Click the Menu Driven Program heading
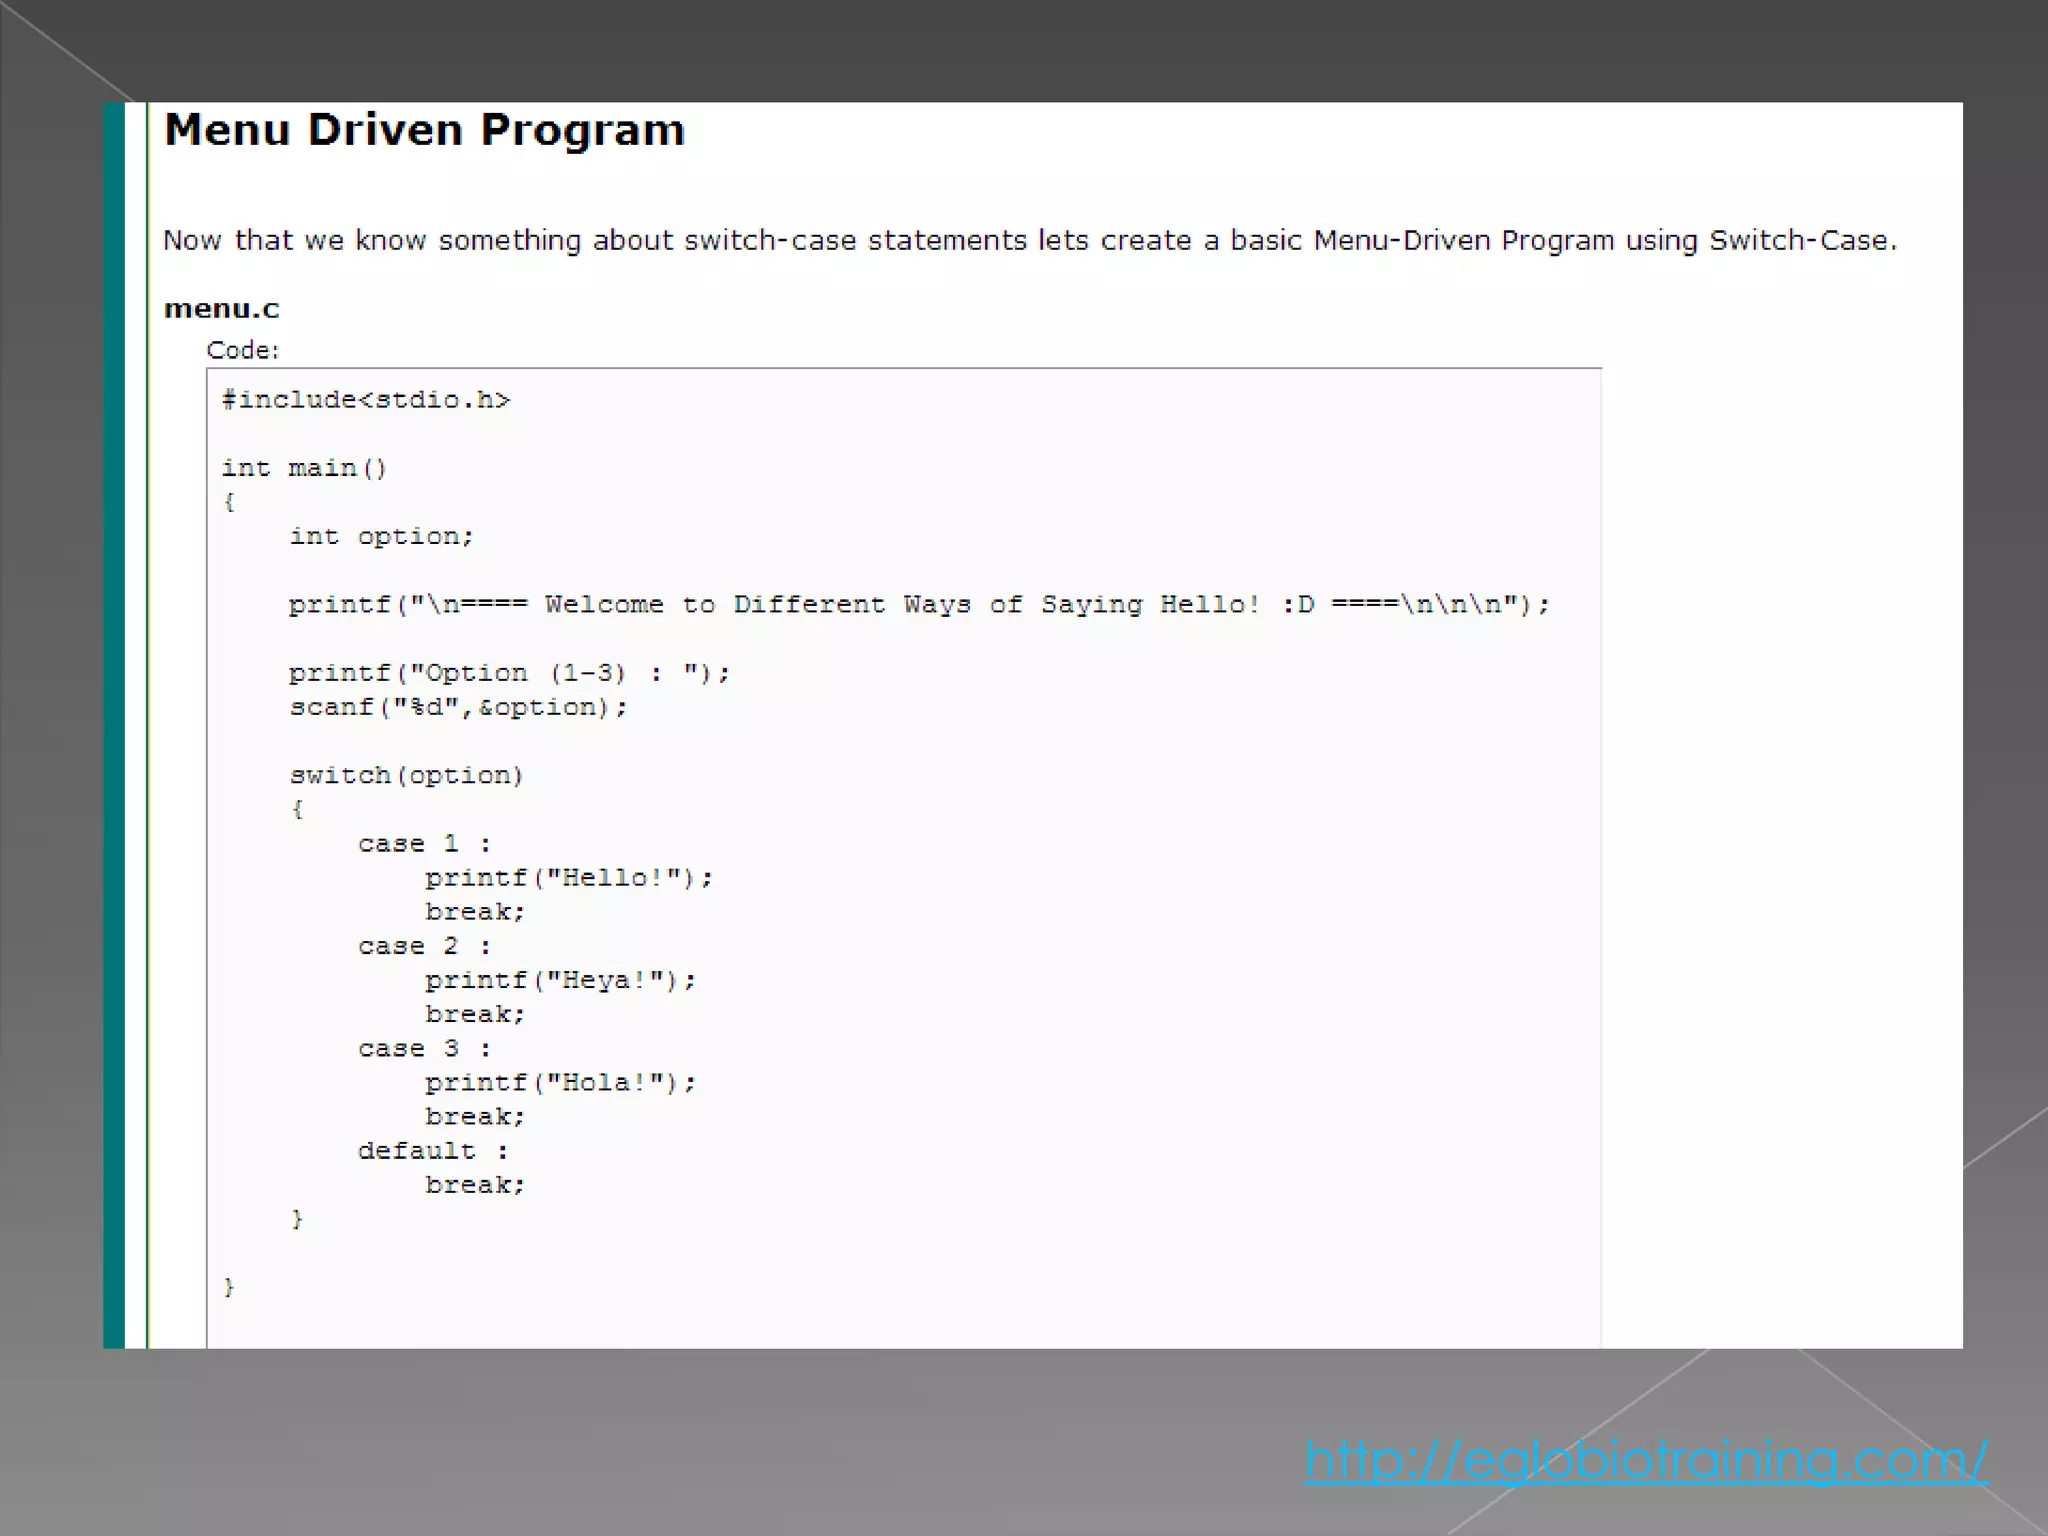Image resolution: width=2048 pixels, height=1536 pixels. tap(424, 130)
